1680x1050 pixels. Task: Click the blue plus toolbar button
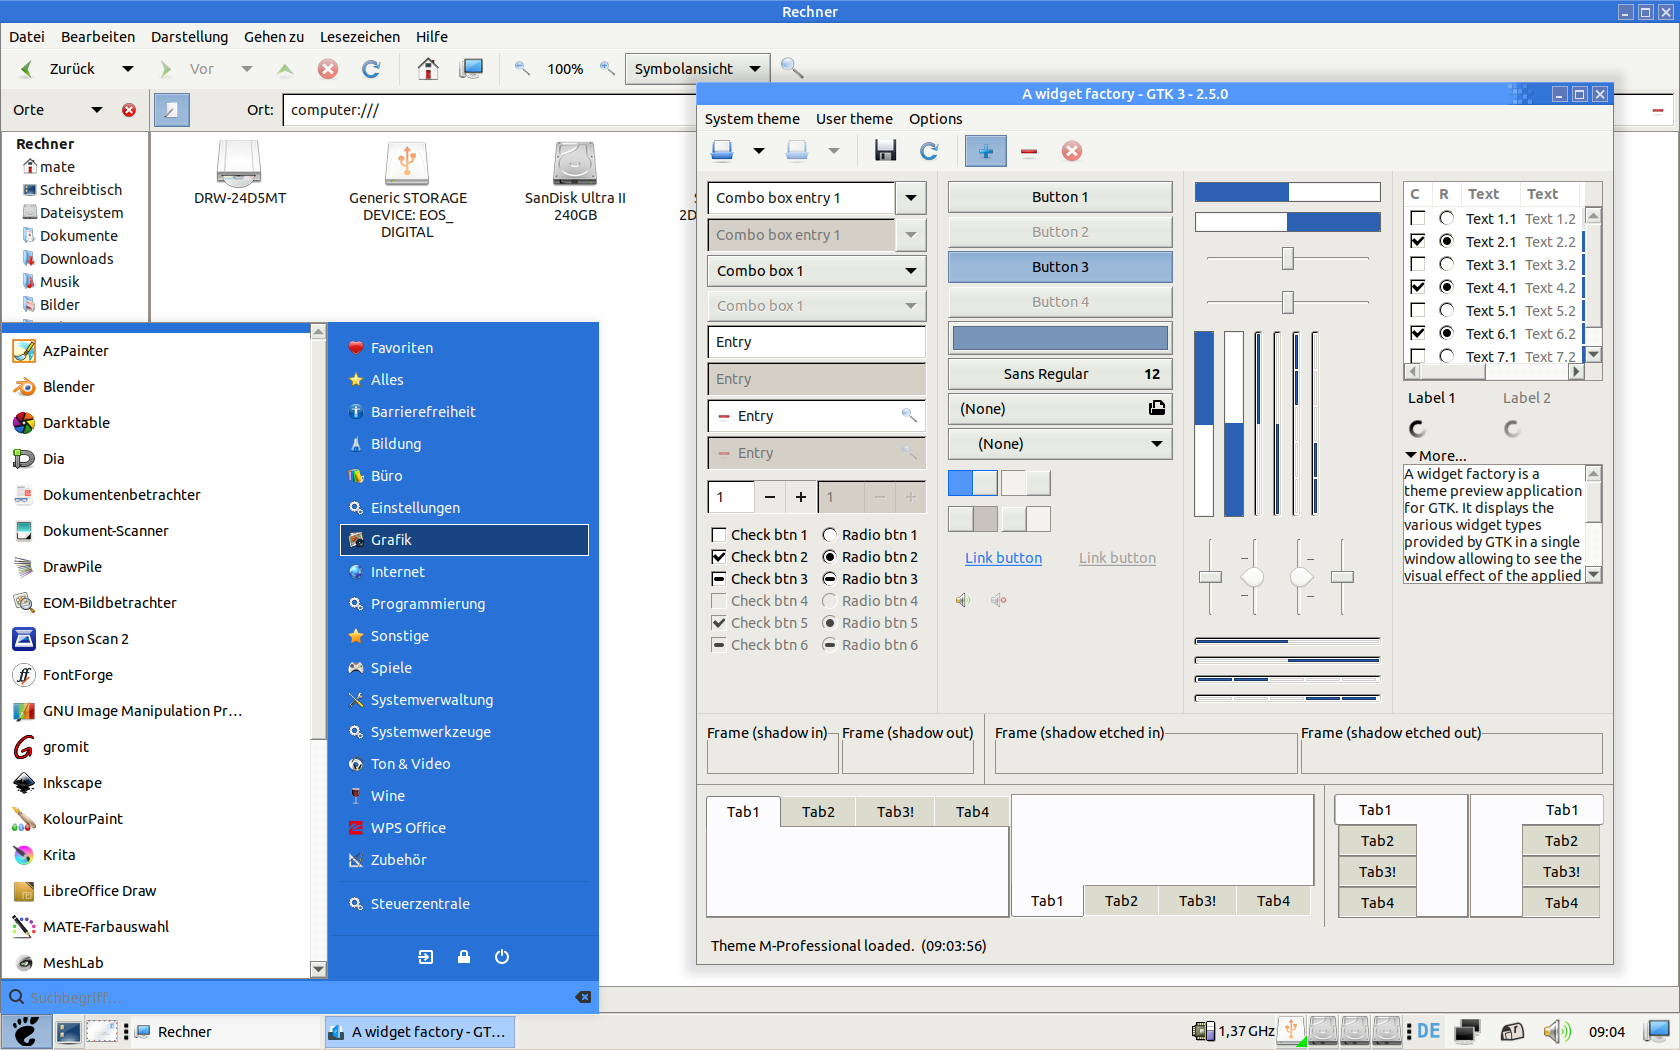986,151
